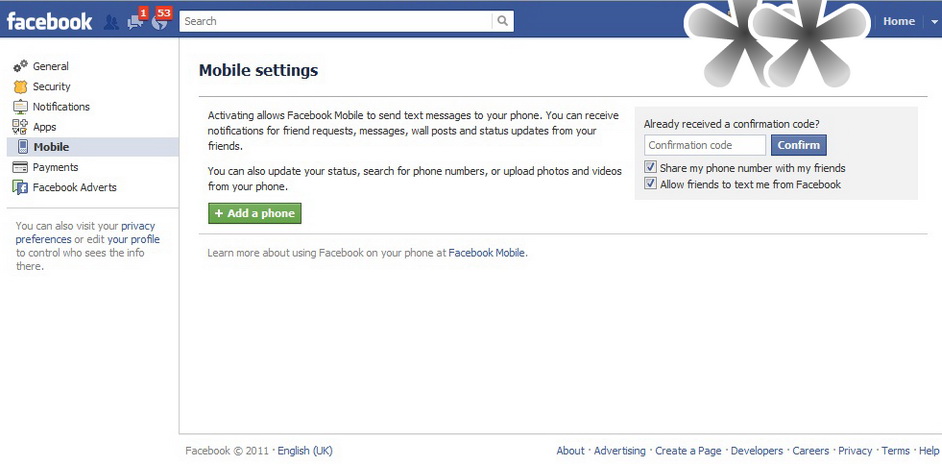
Task: Click the Add a phone button
Action: point(255,213)
